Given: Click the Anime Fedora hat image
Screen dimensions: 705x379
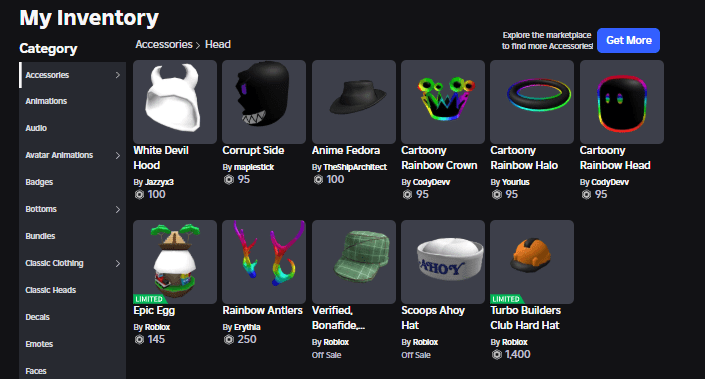Looking at the screenshot, I should pyautogui.click(x=354, y=102).
